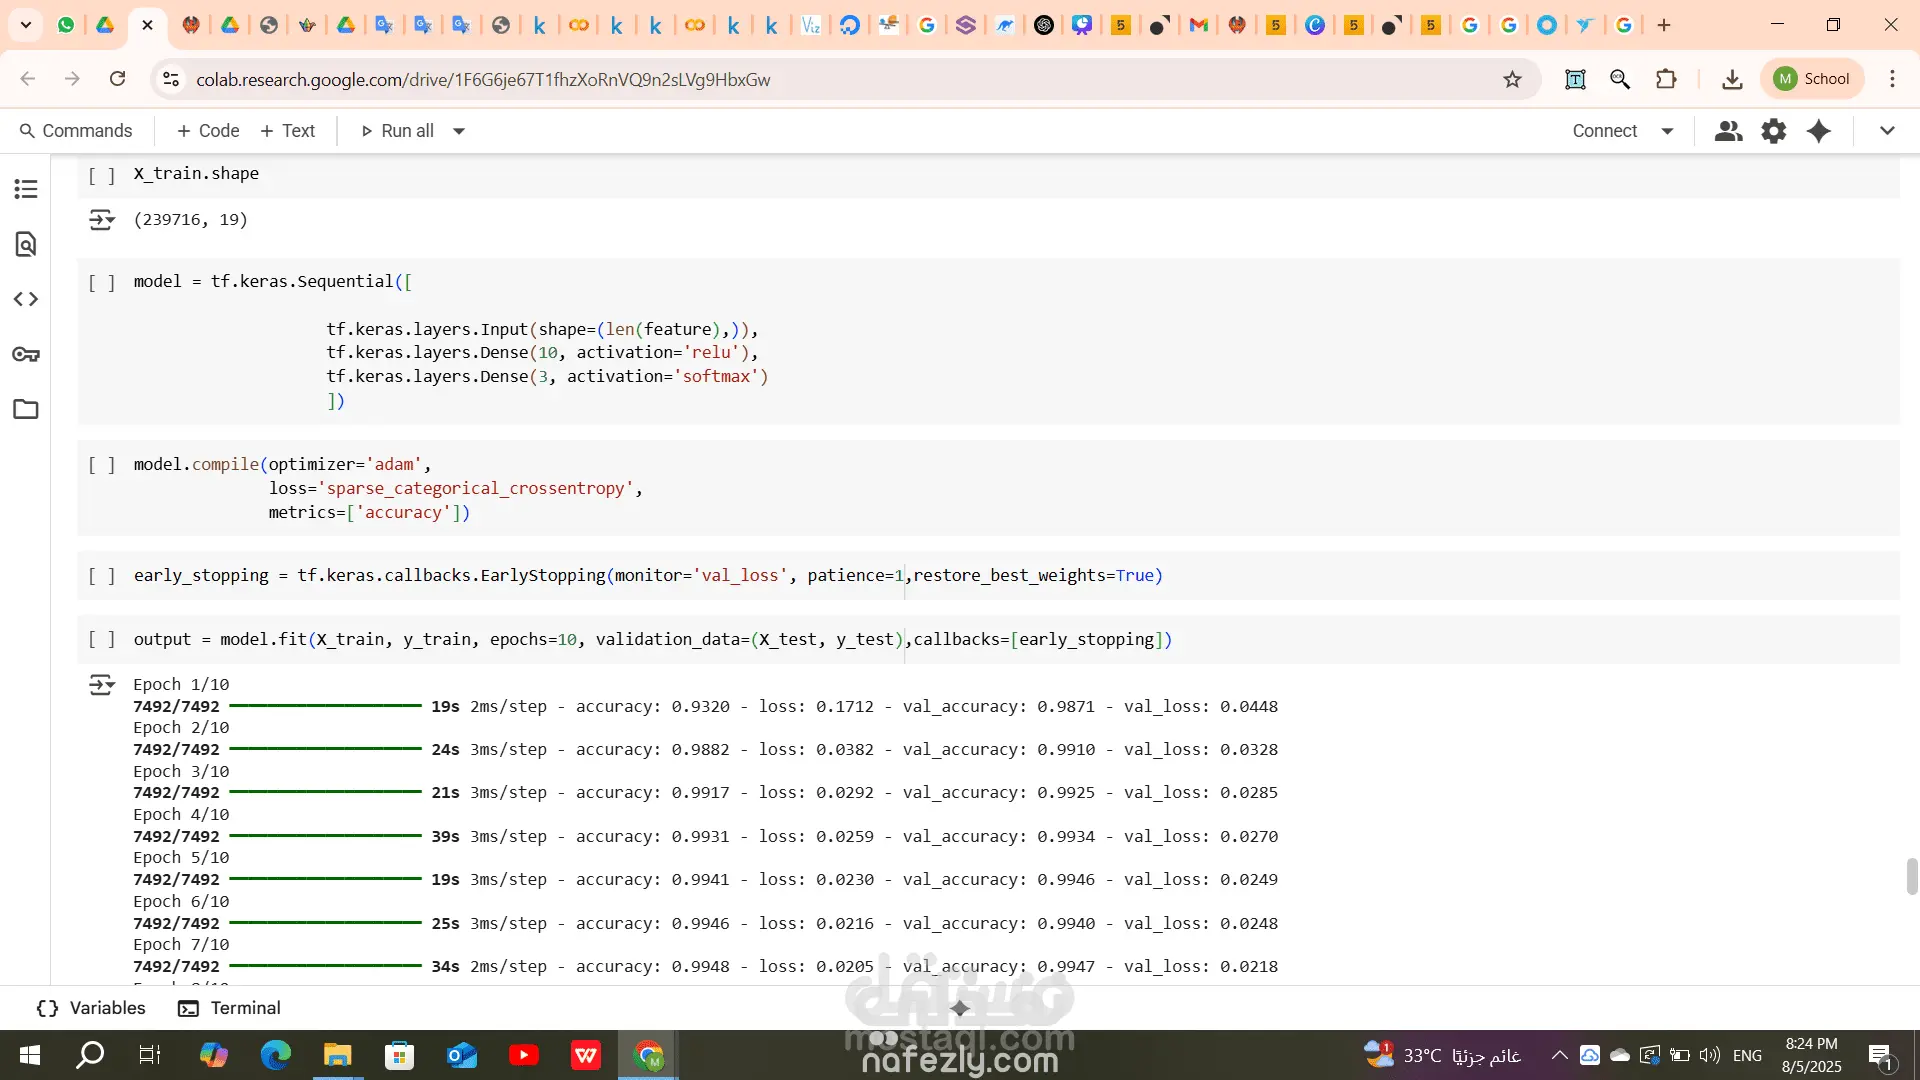Screen dimensions: 1920x1080
Task: Expand the Run all dropdown arrow
Action: pos(459,131)
